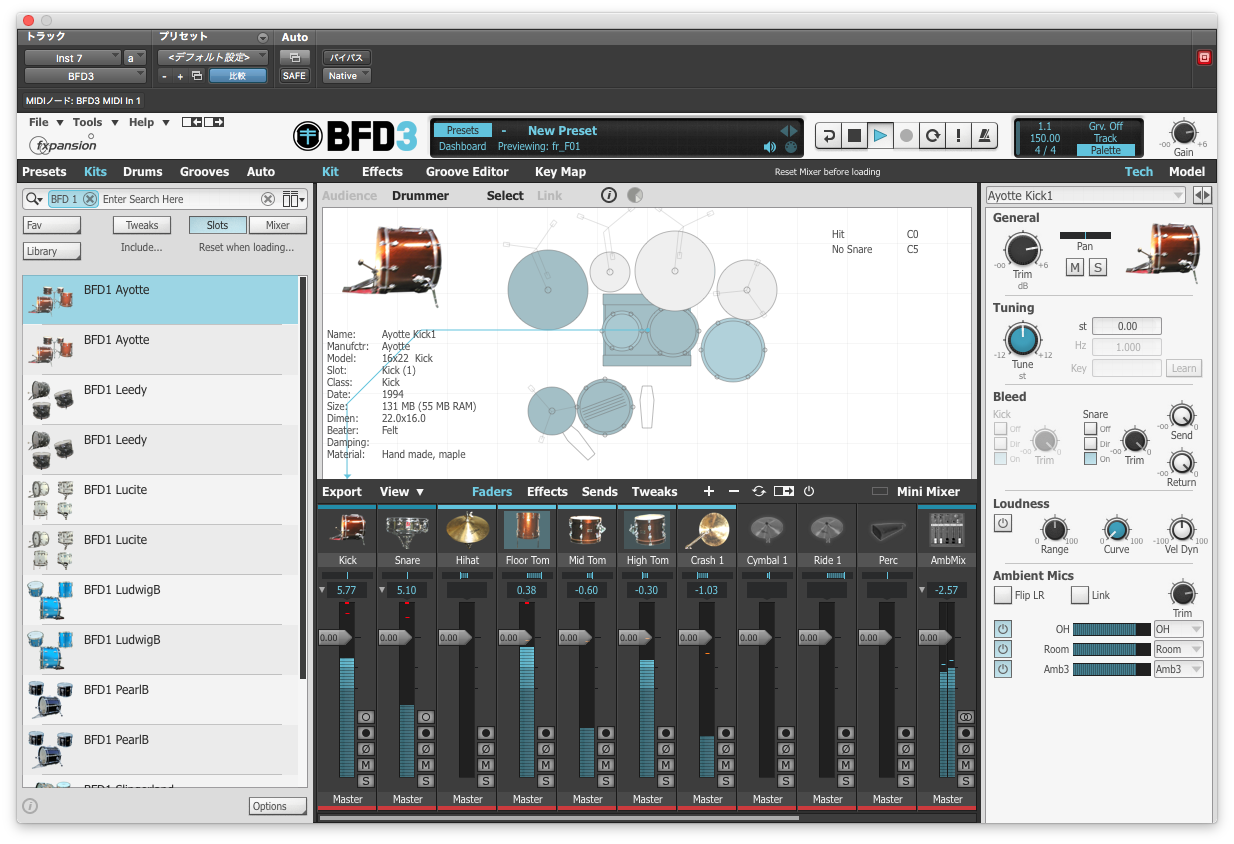This screenshot has height=844, width=1234.
Task: Click the Options button
Action: point(277,806)
